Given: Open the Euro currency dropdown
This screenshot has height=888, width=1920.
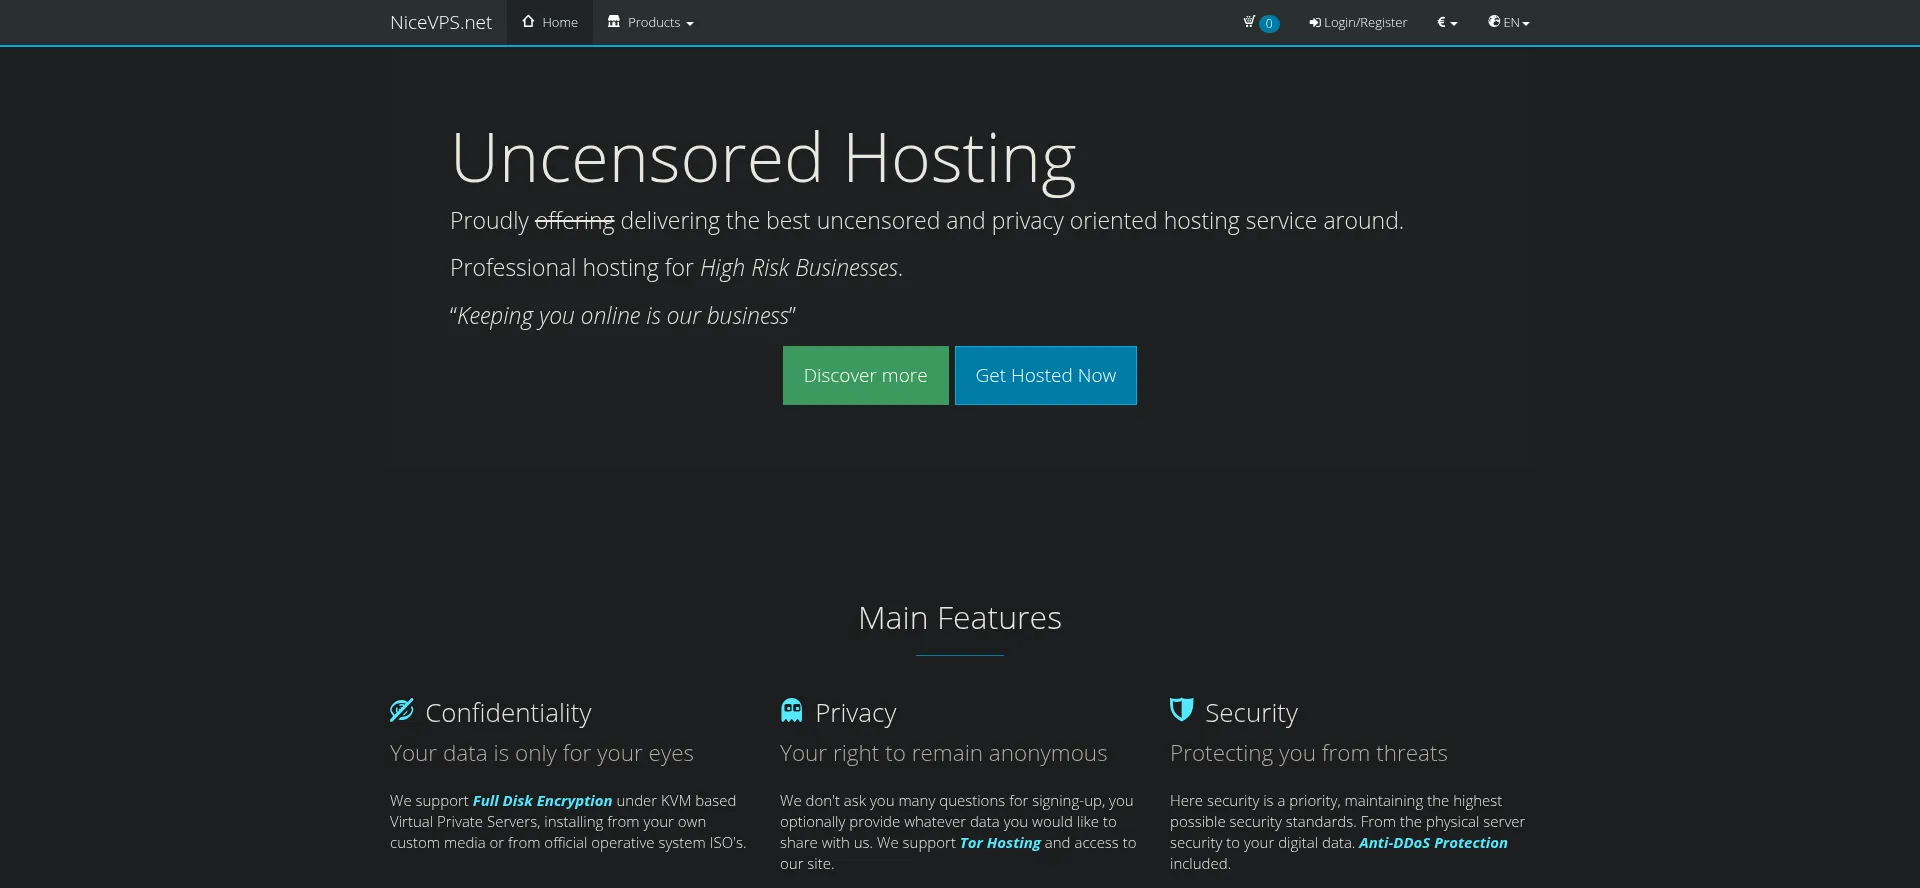Looking at the screenshot, I should point(1447,22).
